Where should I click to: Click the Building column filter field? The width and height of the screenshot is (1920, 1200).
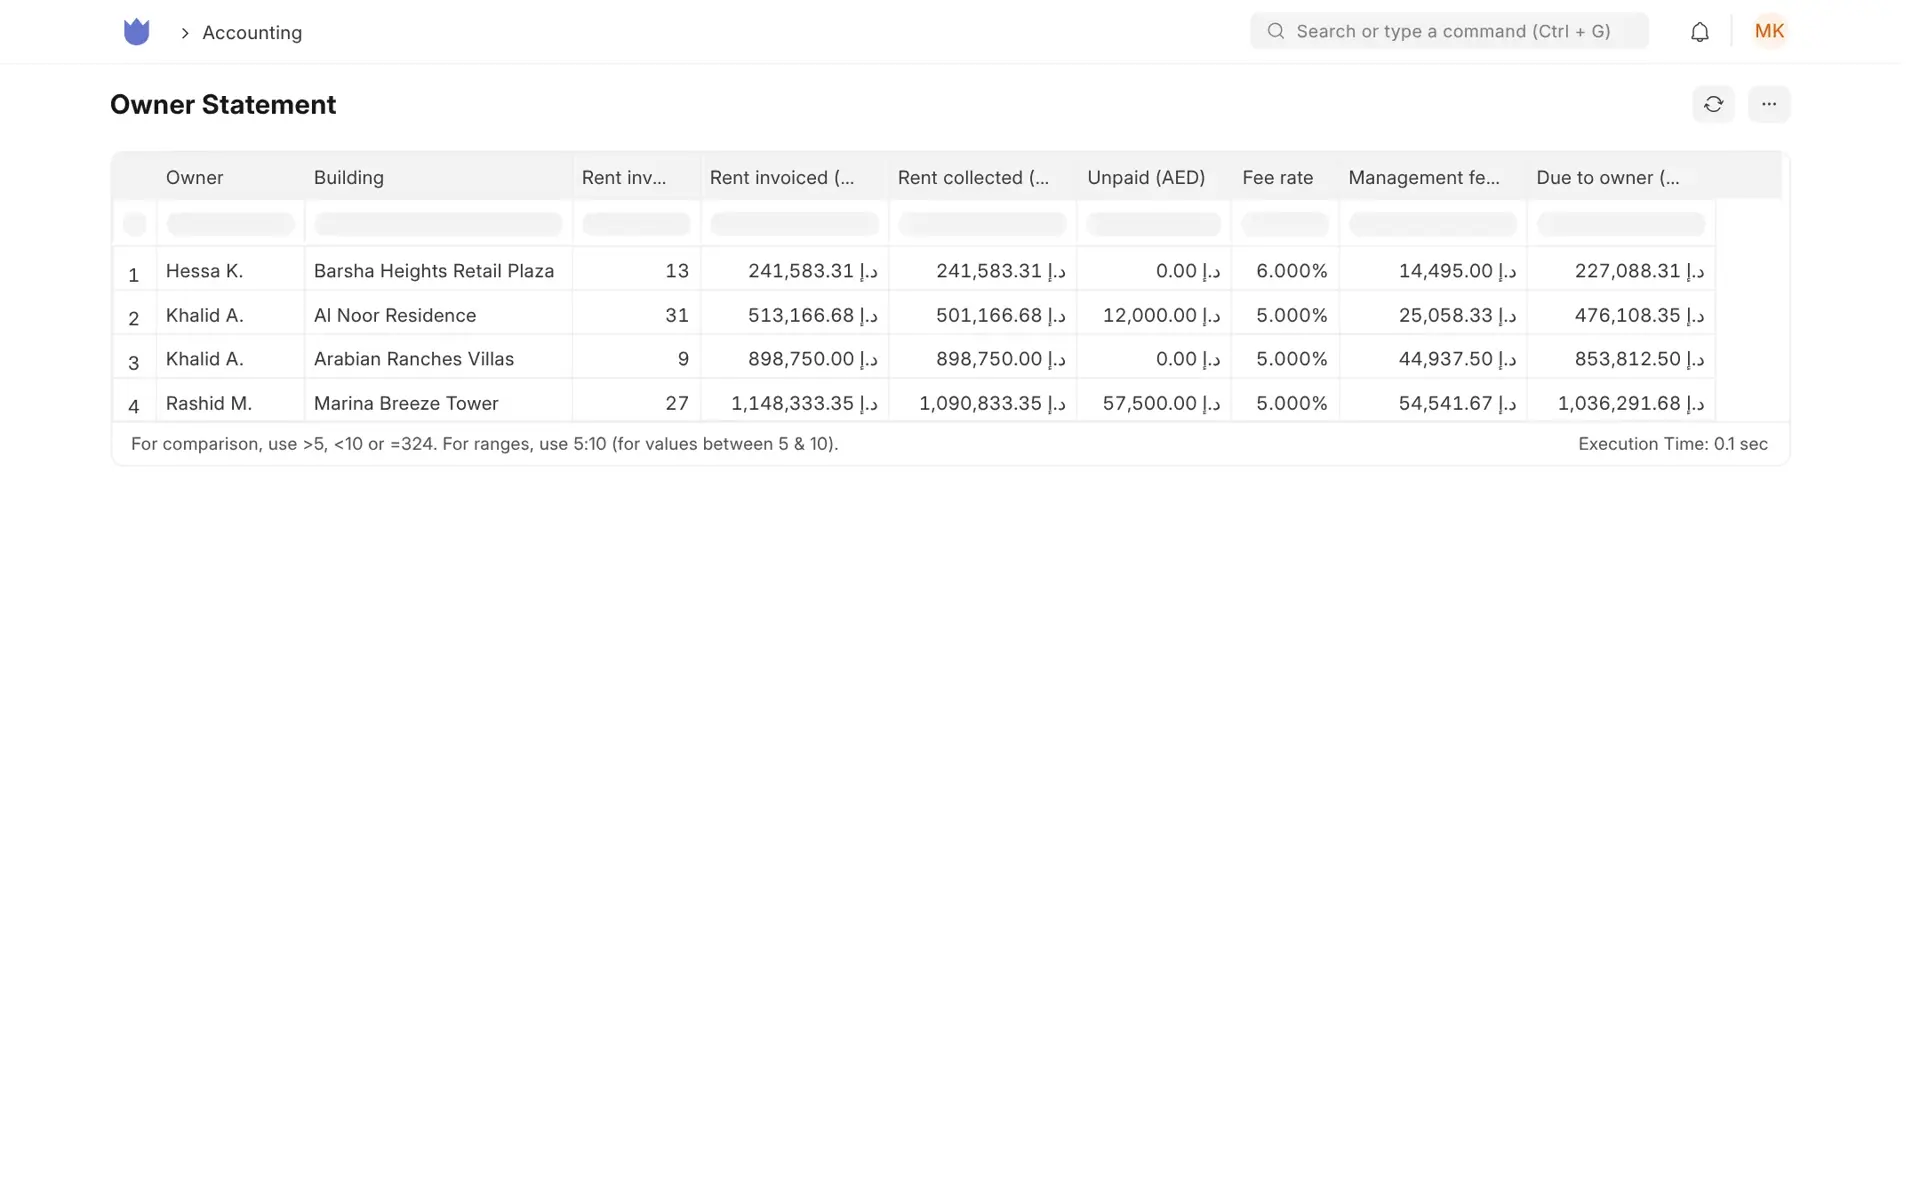point(438,224)
